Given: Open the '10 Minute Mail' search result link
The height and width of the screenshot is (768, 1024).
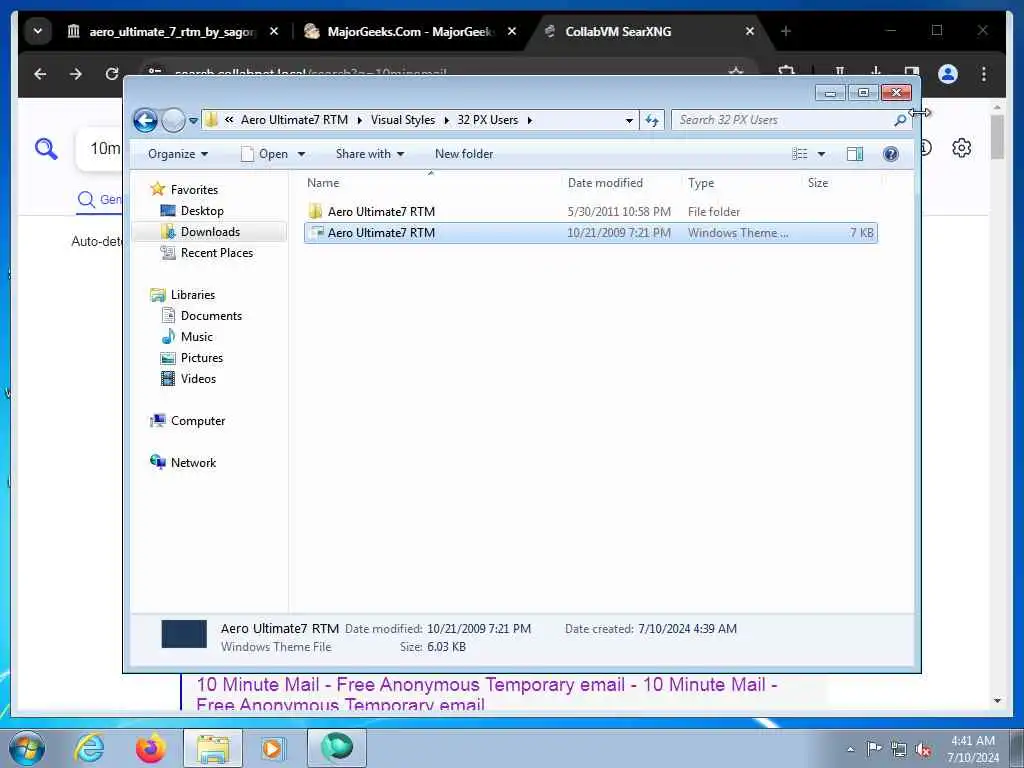Looking at the screenshot, I should tap(486, 695).
